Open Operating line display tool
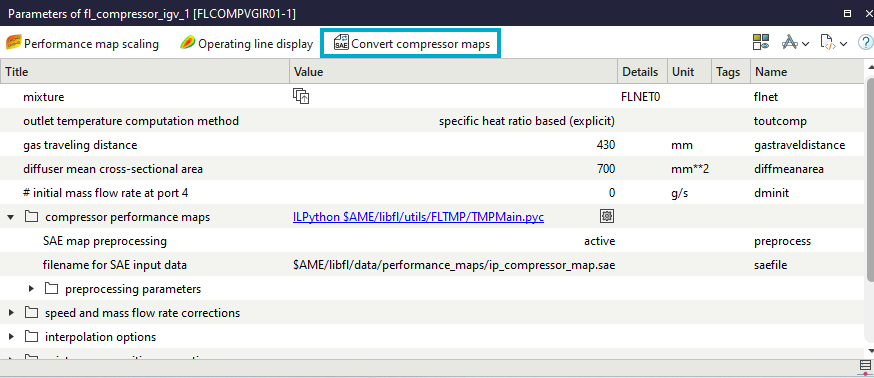This screenshot has height=378, width=874. tap(246, 43)
